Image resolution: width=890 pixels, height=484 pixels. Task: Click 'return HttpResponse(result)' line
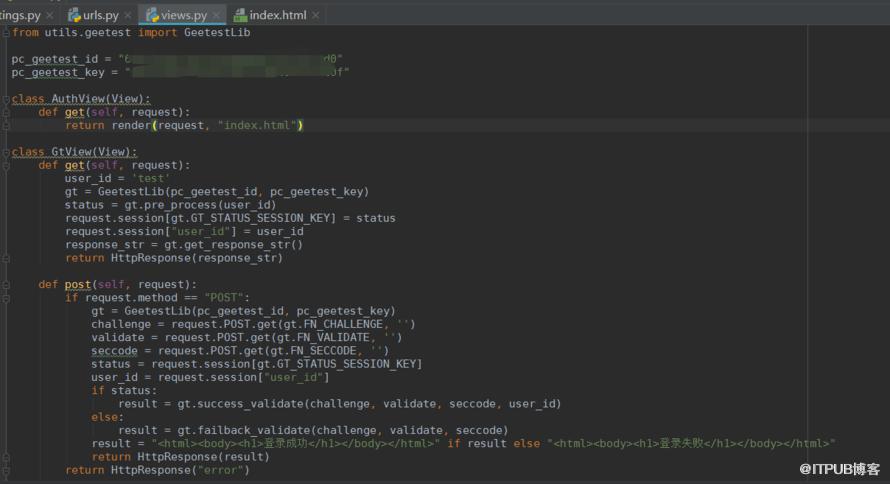pyautogui.click(x=180, y=457)
